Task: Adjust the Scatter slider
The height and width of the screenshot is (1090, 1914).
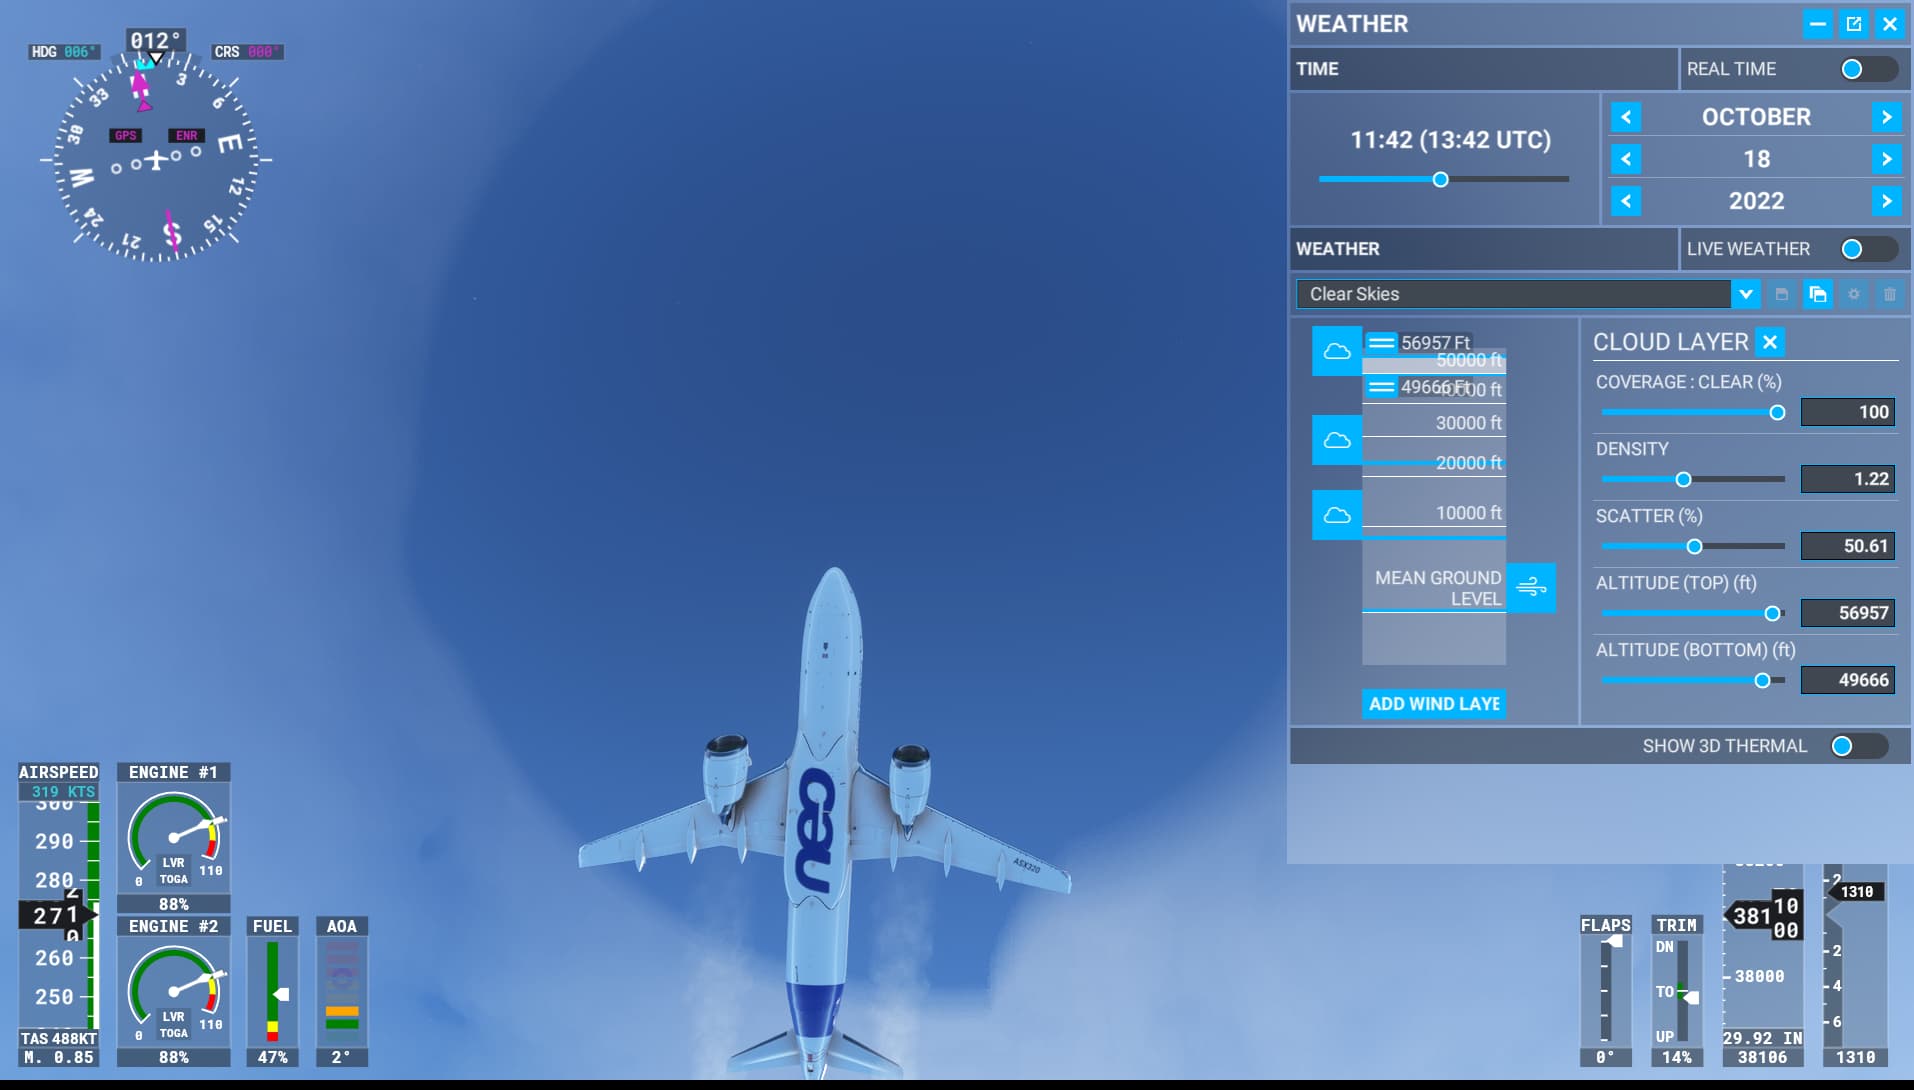Action: pos(1693,546)
